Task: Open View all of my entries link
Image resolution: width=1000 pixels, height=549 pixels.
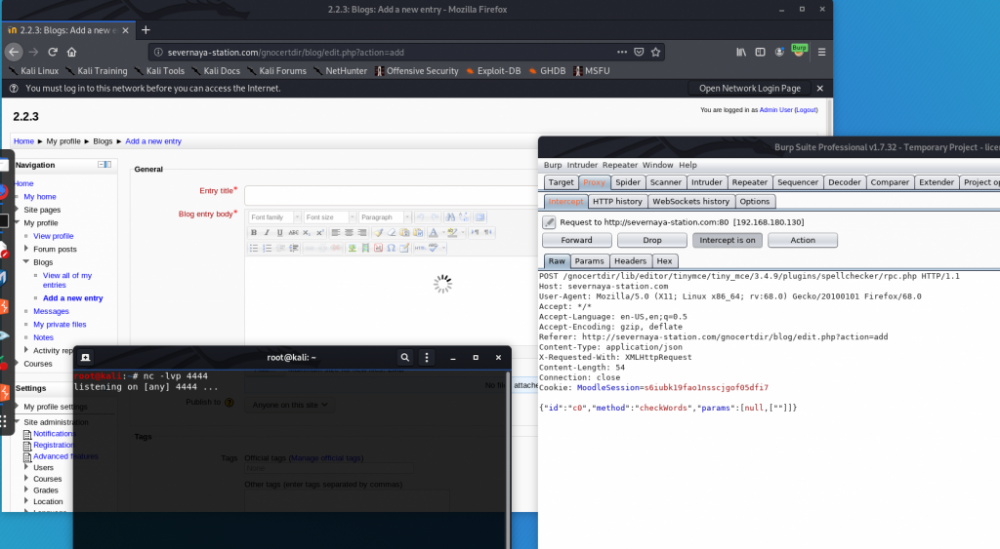Action: 67,280
